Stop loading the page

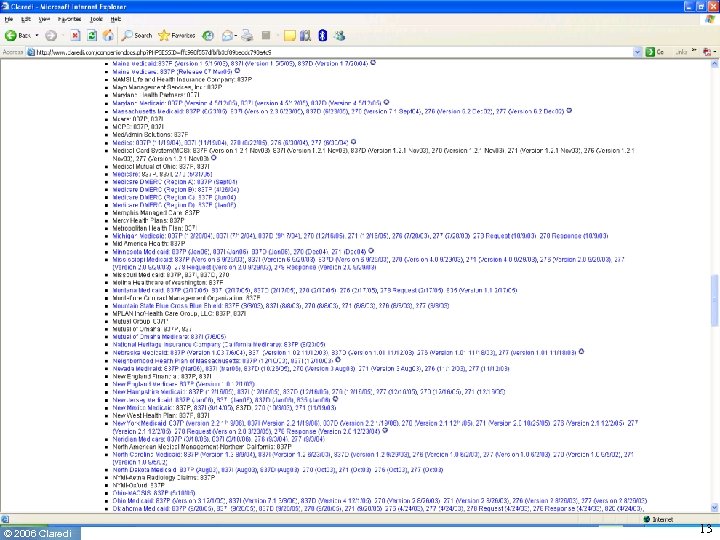pyautogui.click(x=75, y=35)
